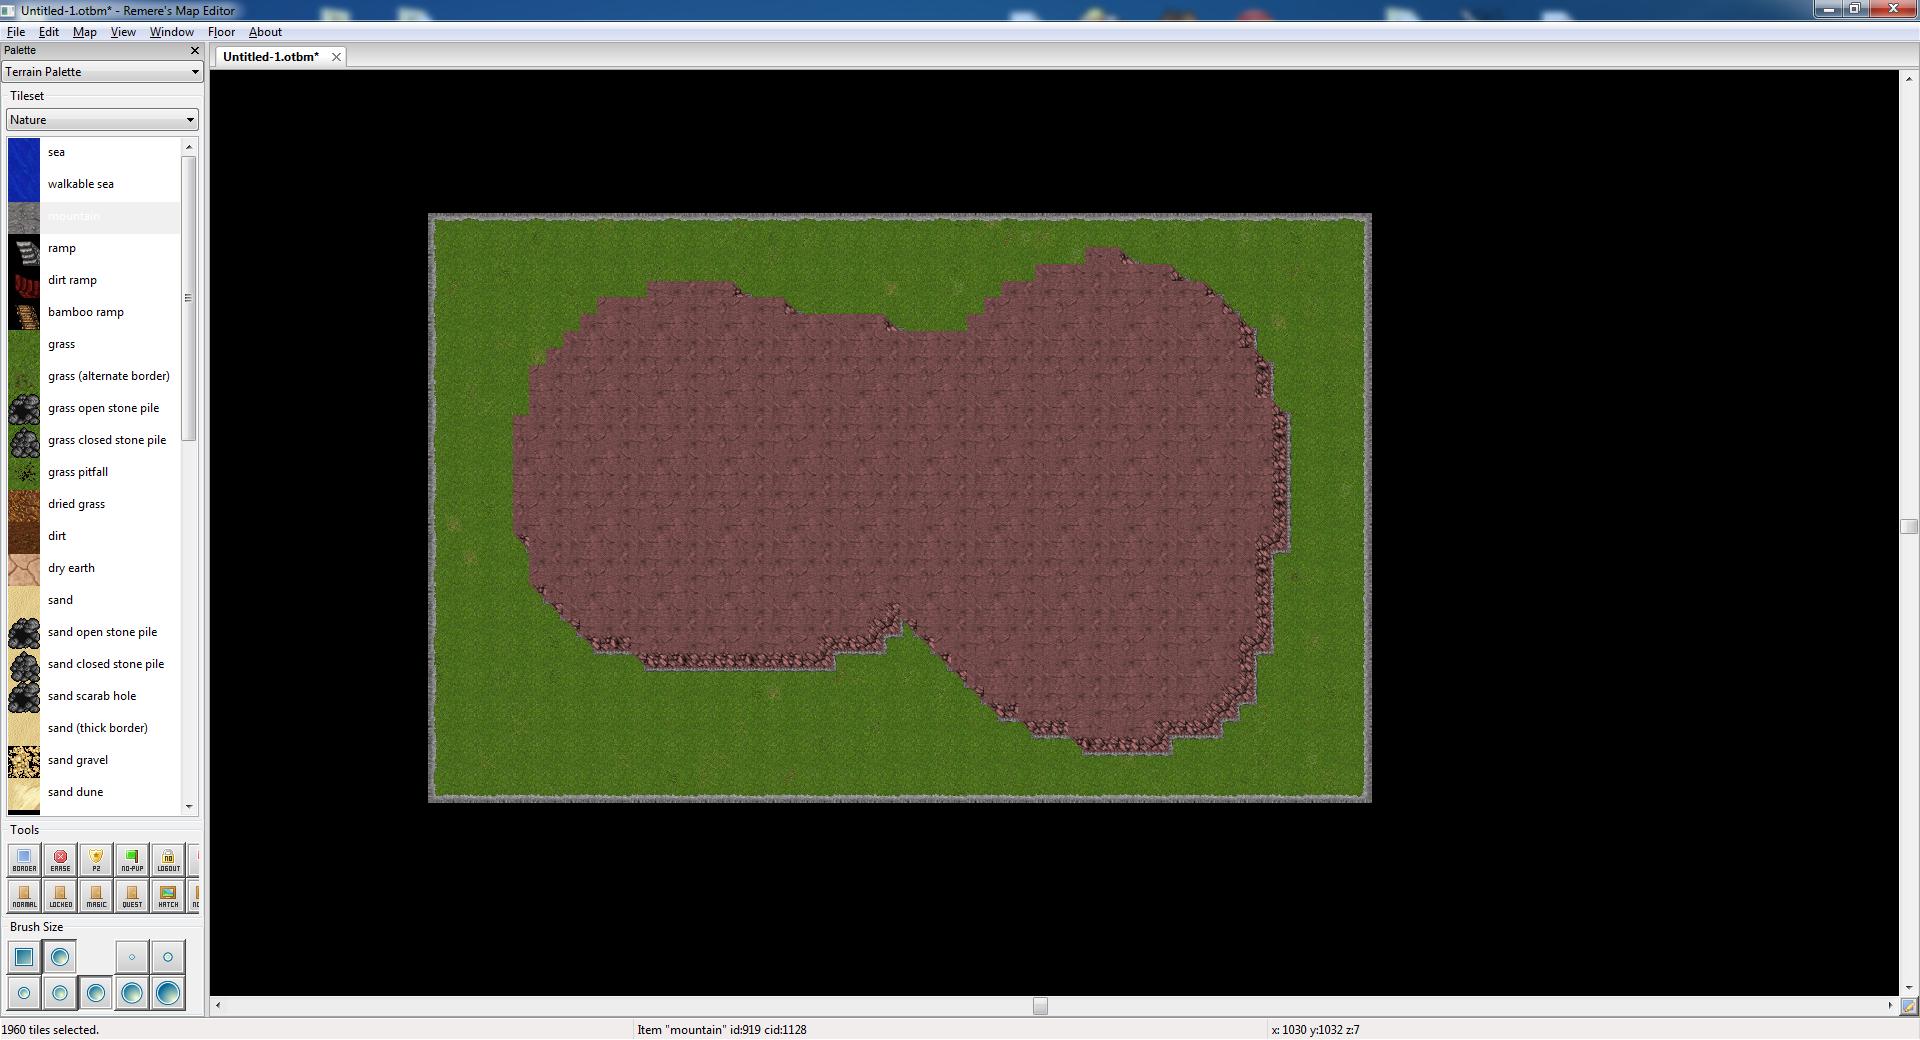Choose the grass closed stone pile brush
This screenshot has width=1920, height=1040.
(x=94, y=440)
